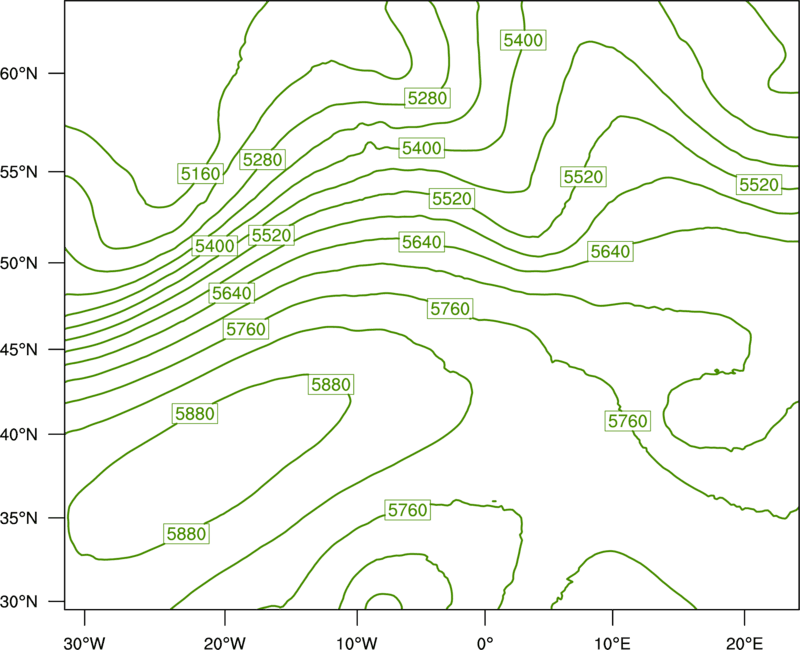
Task: Select the 5280 label beside the 5160 label
Action: click(263, 159)
